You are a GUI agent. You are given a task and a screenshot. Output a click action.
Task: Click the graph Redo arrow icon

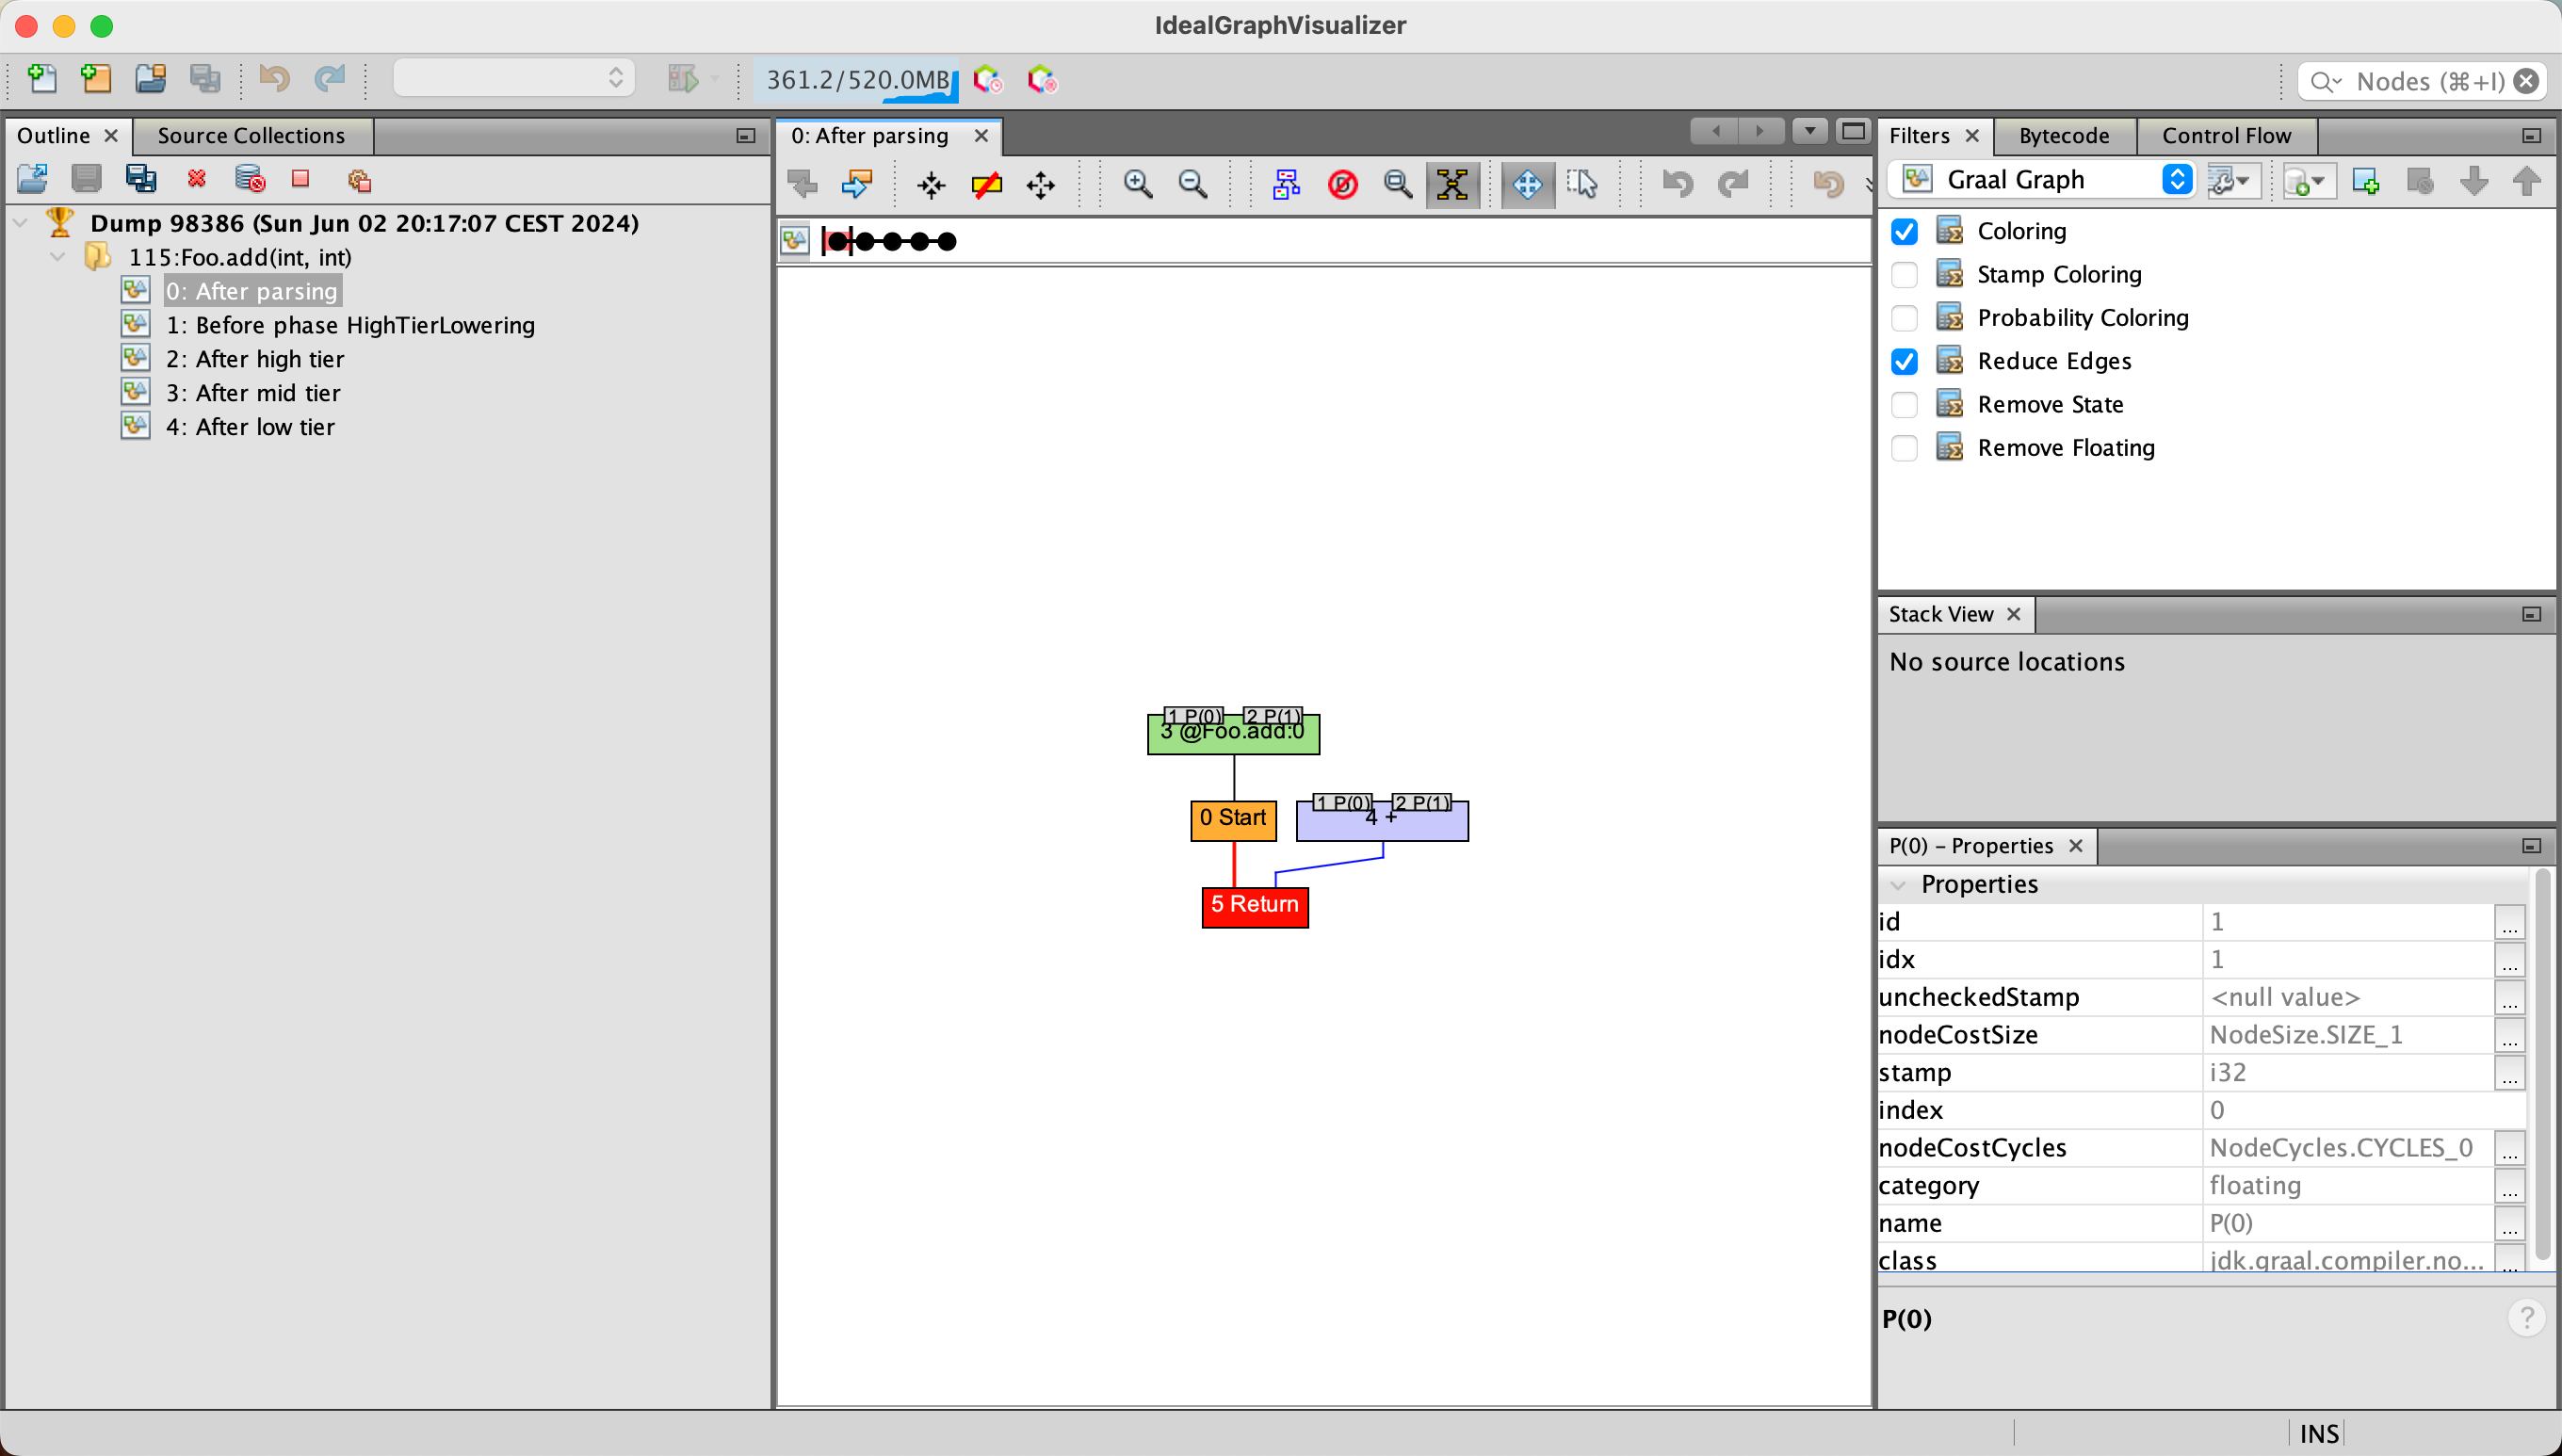click(1732, 184)
